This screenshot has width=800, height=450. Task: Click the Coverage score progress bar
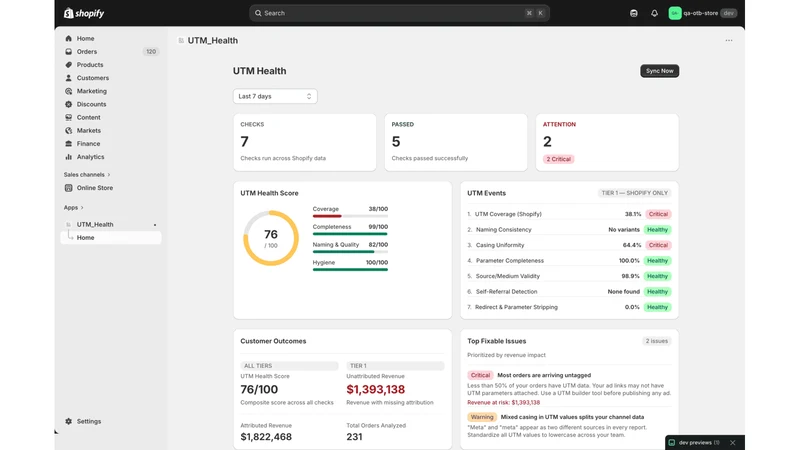350,216
